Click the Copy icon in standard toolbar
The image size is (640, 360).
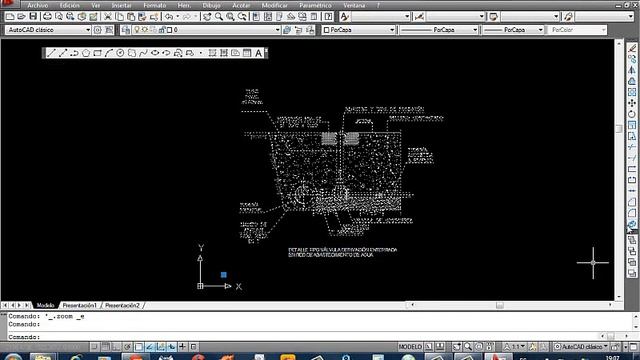[x=120, y=17]
